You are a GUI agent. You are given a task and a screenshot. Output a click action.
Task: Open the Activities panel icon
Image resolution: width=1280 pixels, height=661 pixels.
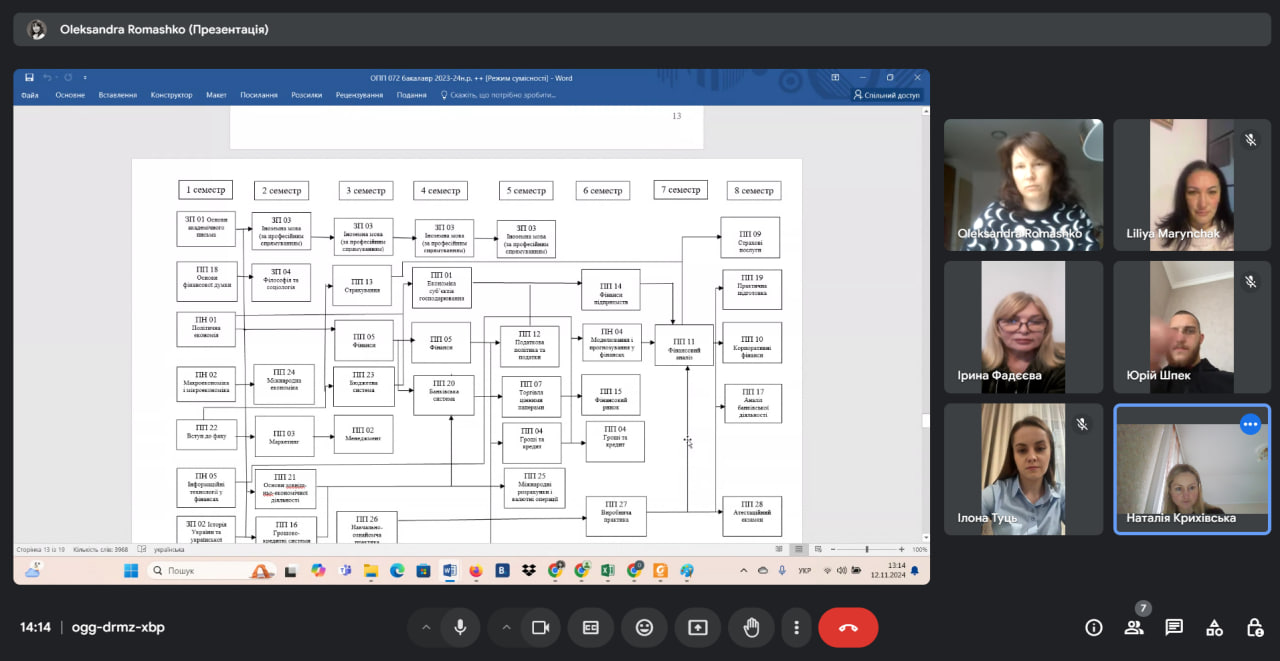click(1214, 628)
